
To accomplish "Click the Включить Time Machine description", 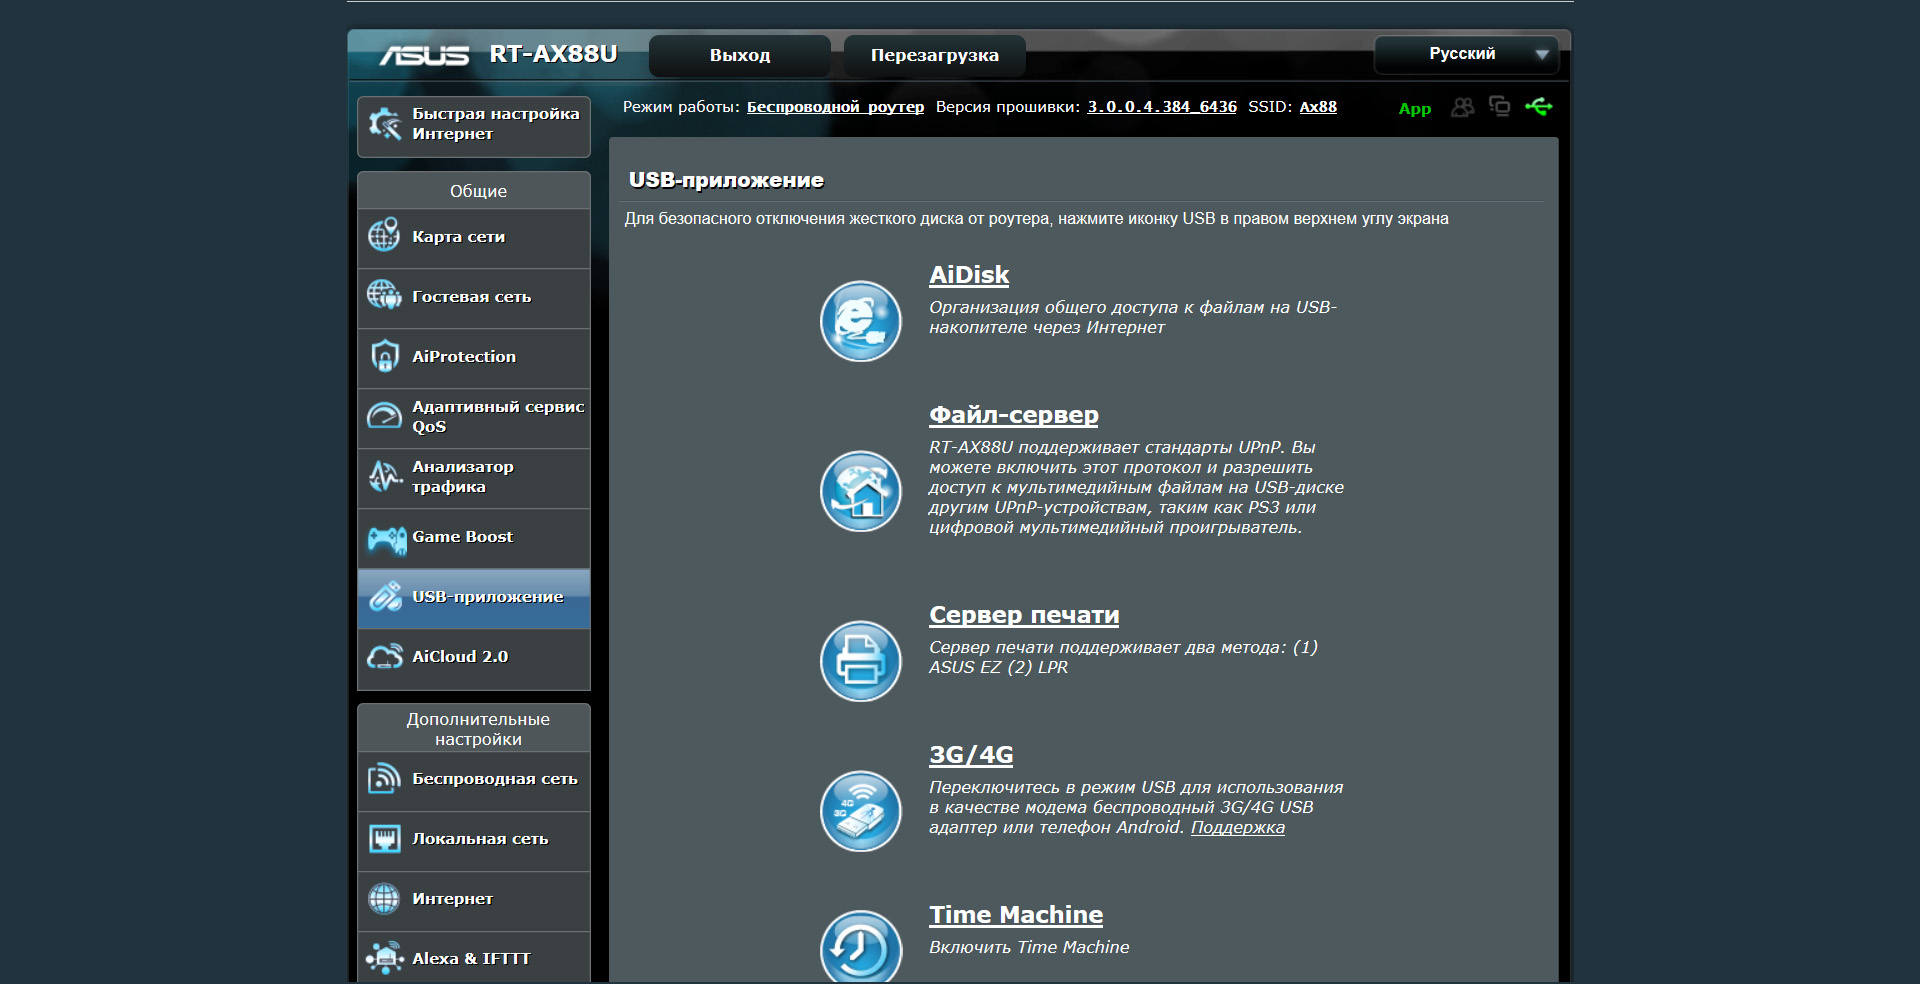I will [x=1029, y=947].
